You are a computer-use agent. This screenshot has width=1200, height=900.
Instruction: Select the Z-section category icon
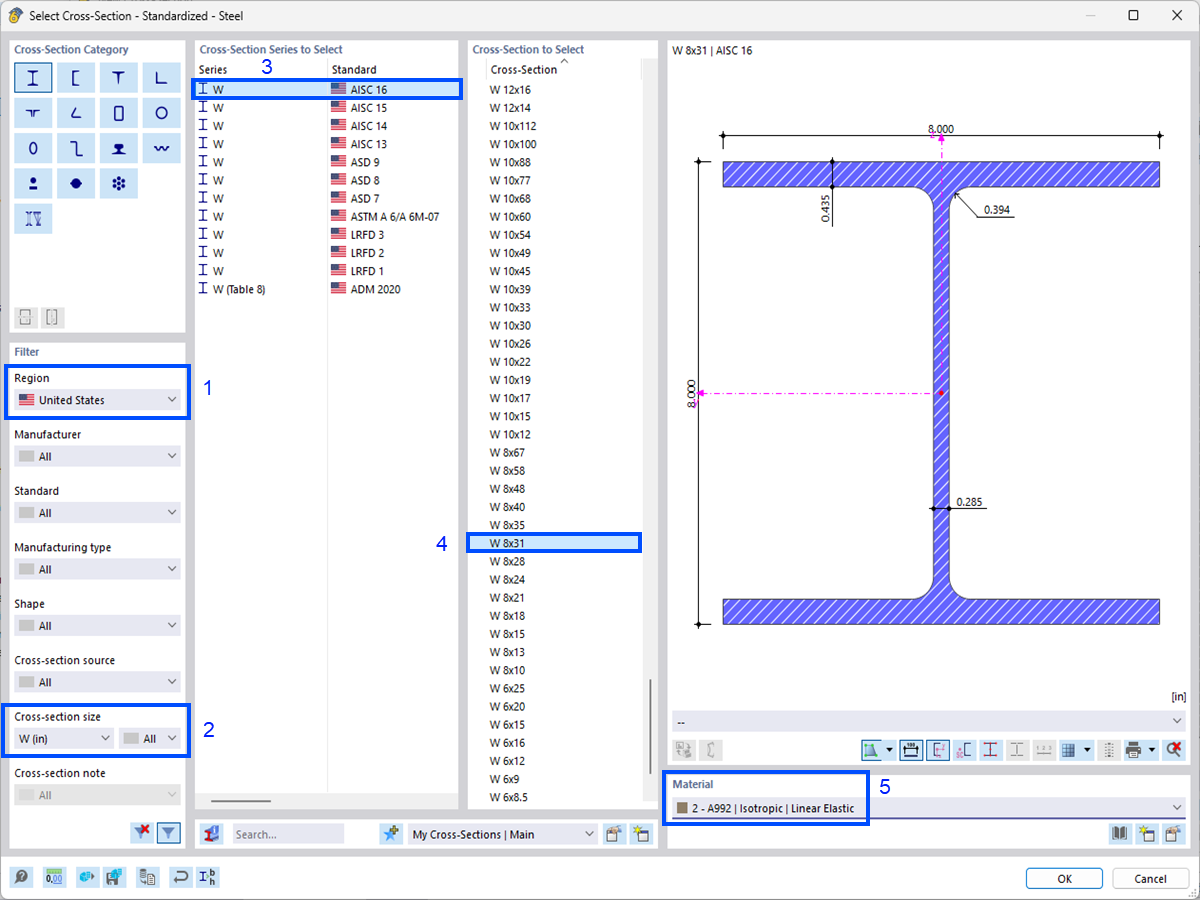coord(76,148)
